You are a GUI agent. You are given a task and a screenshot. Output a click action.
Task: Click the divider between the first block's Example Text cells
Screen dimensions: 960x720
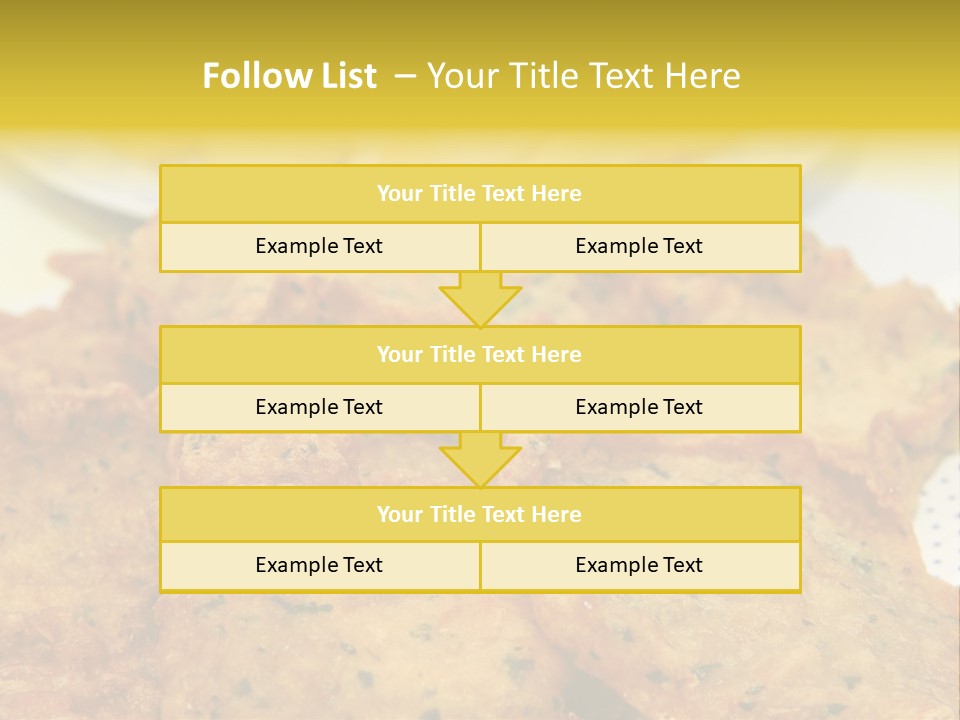(480, 247)
